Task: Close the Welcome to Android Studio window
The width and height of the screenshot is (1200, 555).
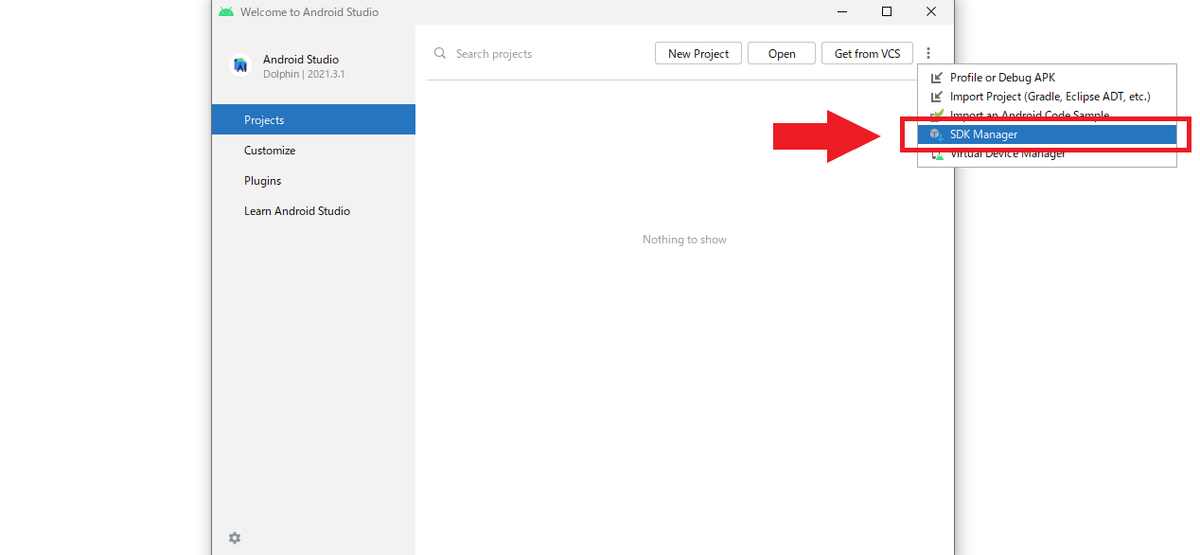Action: tap(931, 12)
